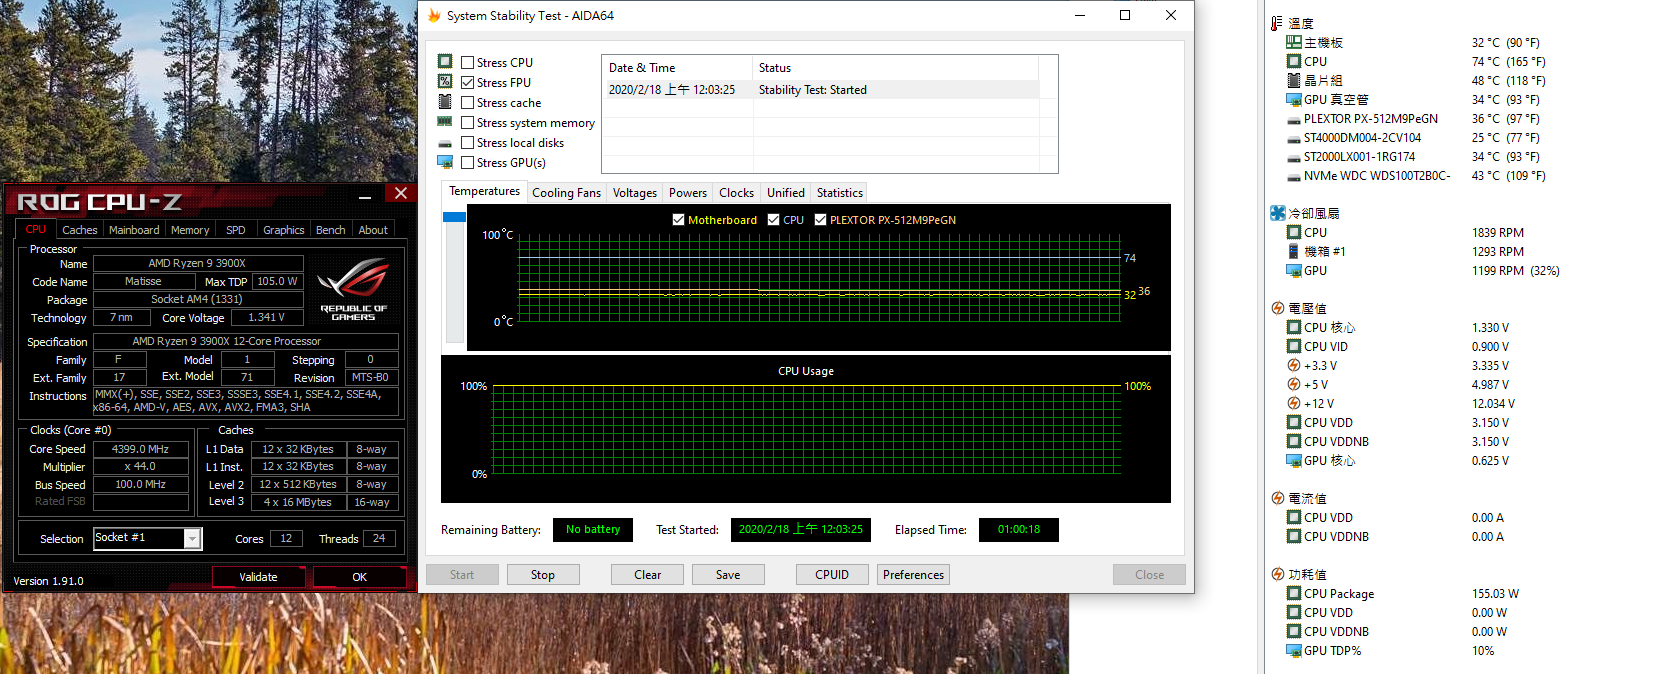This screenshot has height=674, width=1658.
Task: Click the Stress cache chip icon
Action: point(445,102)
